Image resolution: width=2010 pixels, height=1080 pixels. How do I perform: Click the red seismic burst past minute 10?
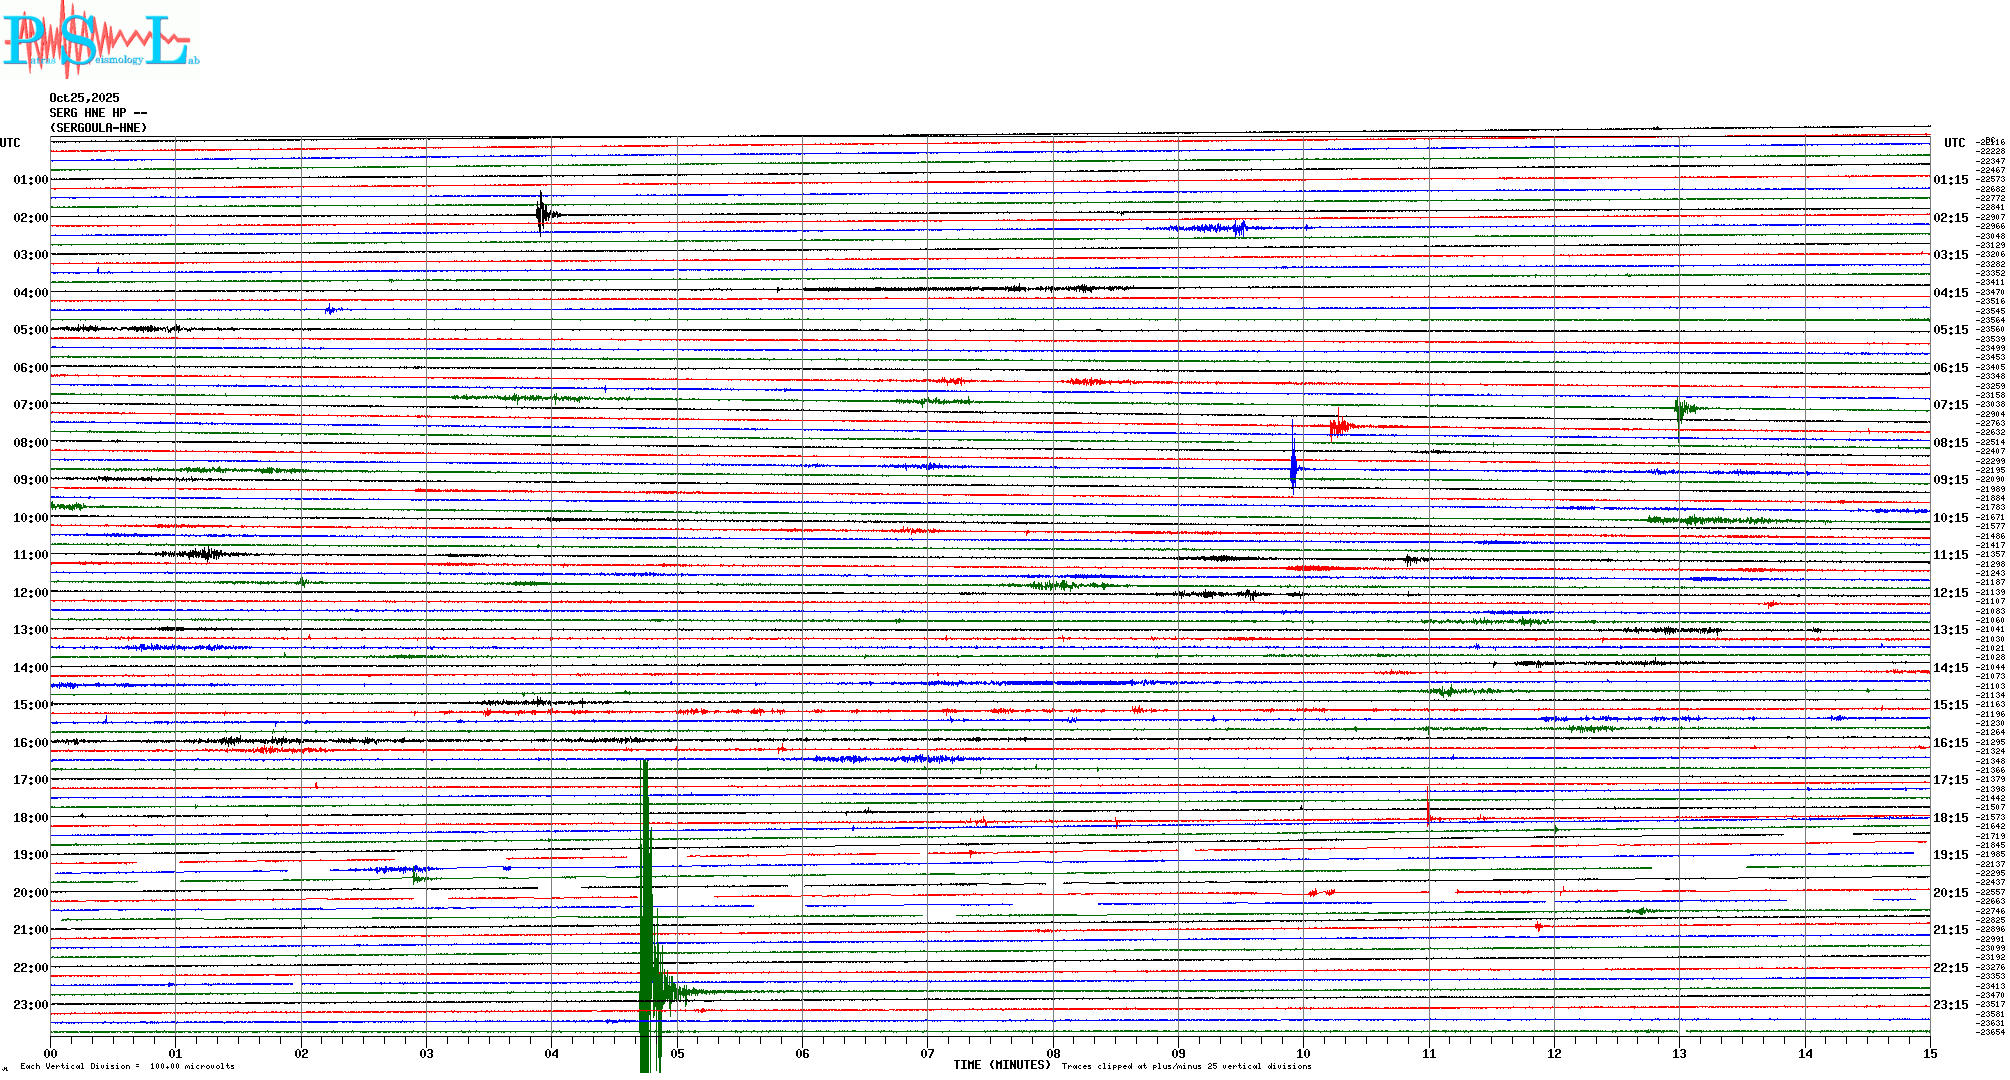1338,426
